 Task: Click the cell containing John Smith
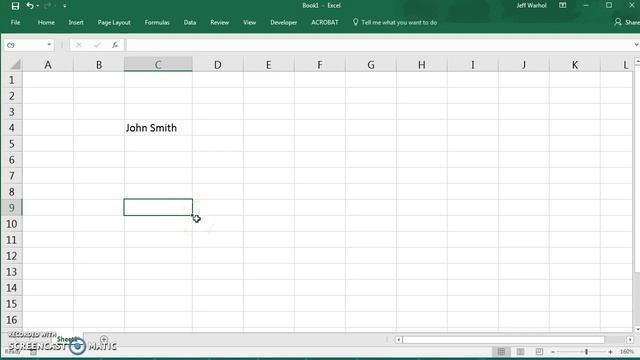[x=158, y=128]
